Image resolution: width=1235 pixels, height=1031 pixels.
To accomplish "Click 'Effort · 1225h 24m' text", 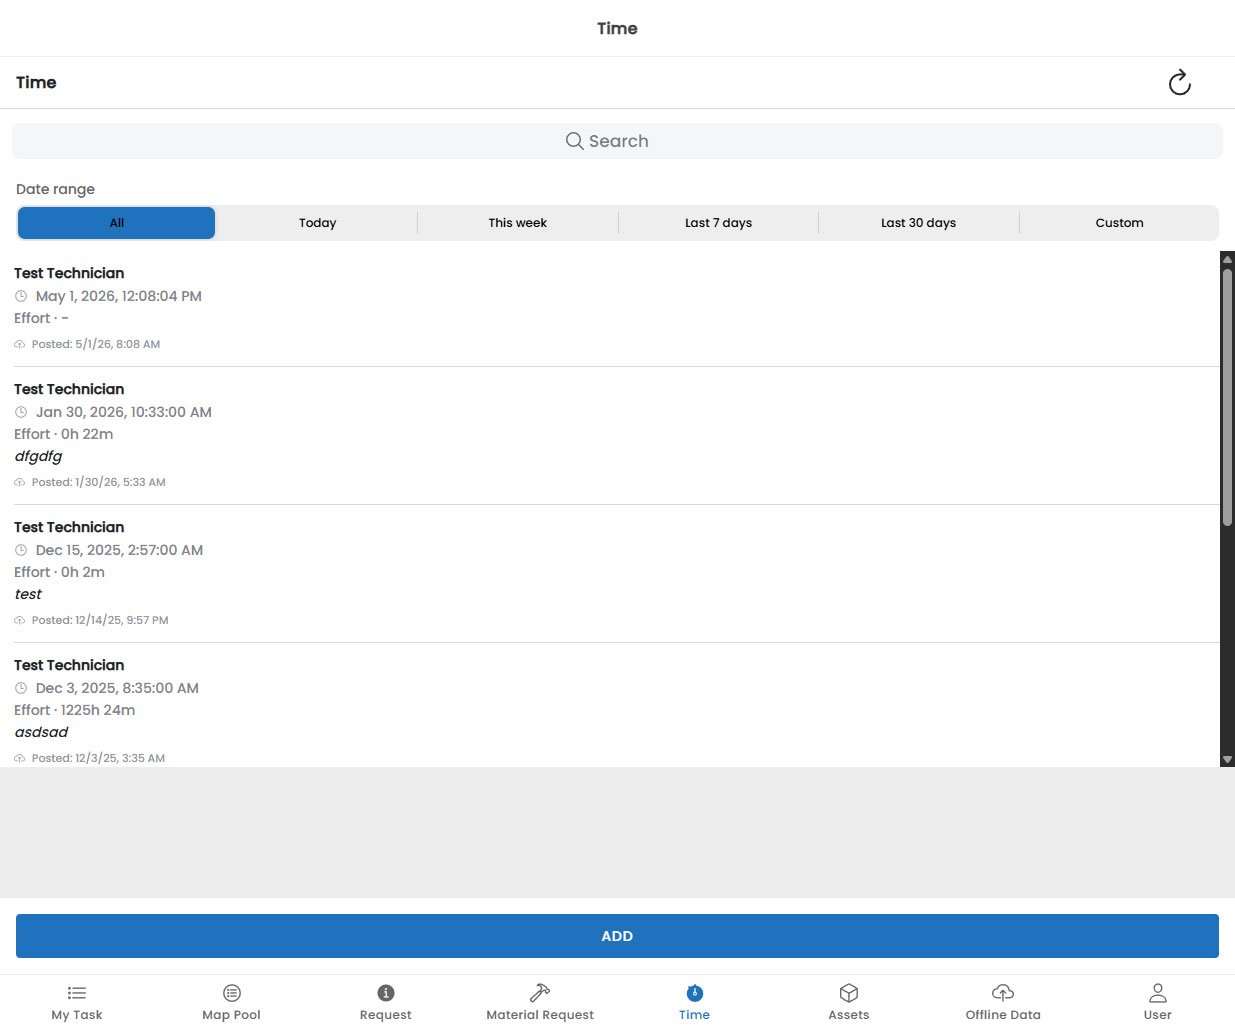I will click(75, 710).
